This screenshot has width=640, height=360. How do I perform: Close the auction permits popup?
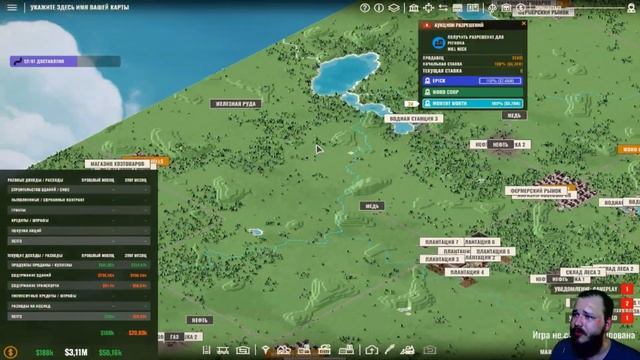coord(524,24)
